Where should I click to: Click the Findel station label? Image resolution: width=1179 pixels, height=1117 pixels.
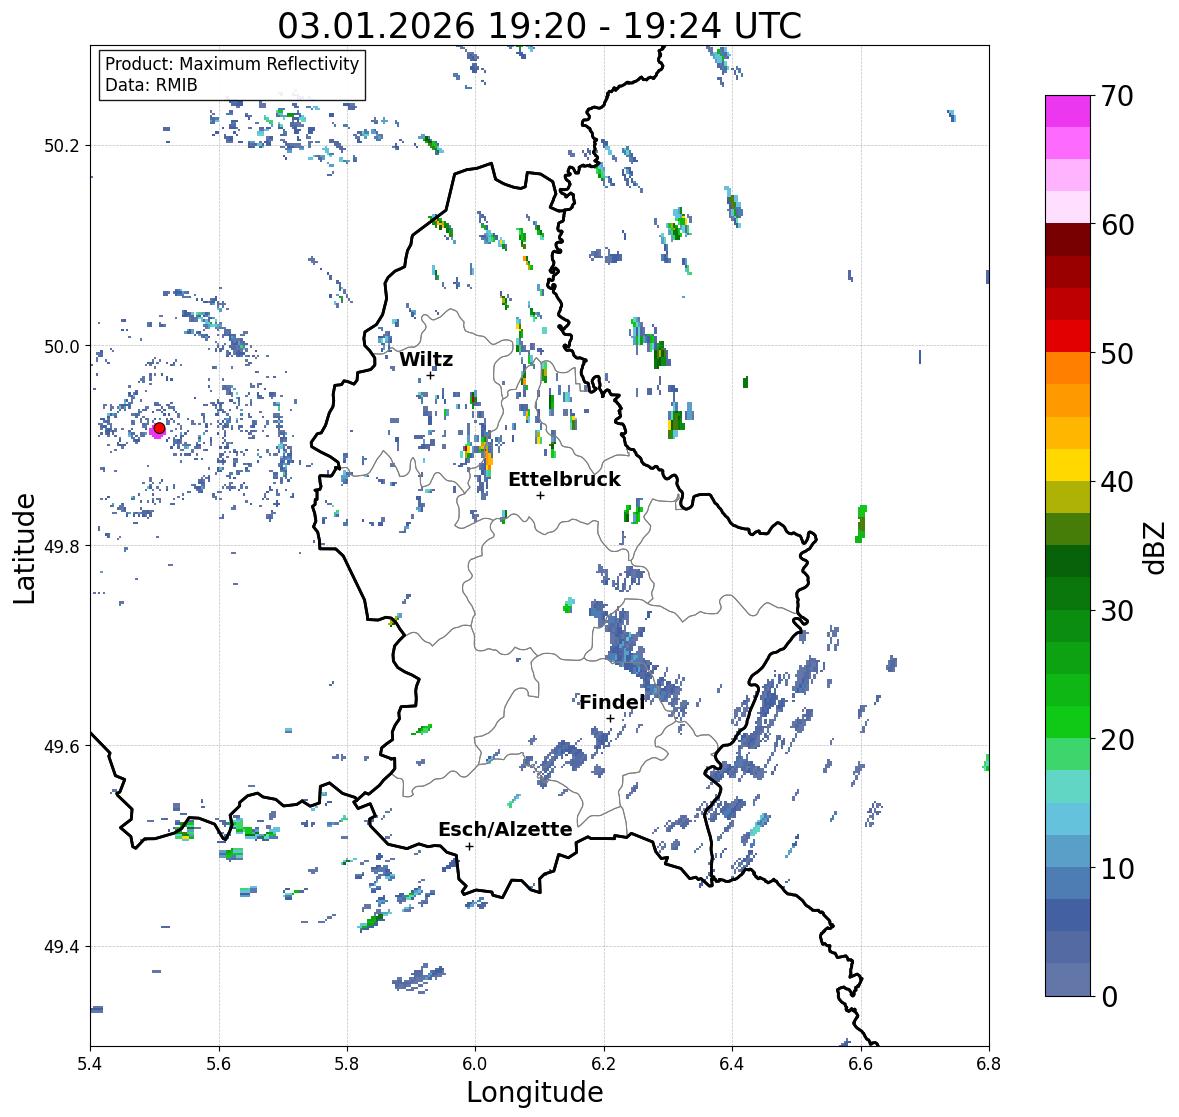coord(611,702)
